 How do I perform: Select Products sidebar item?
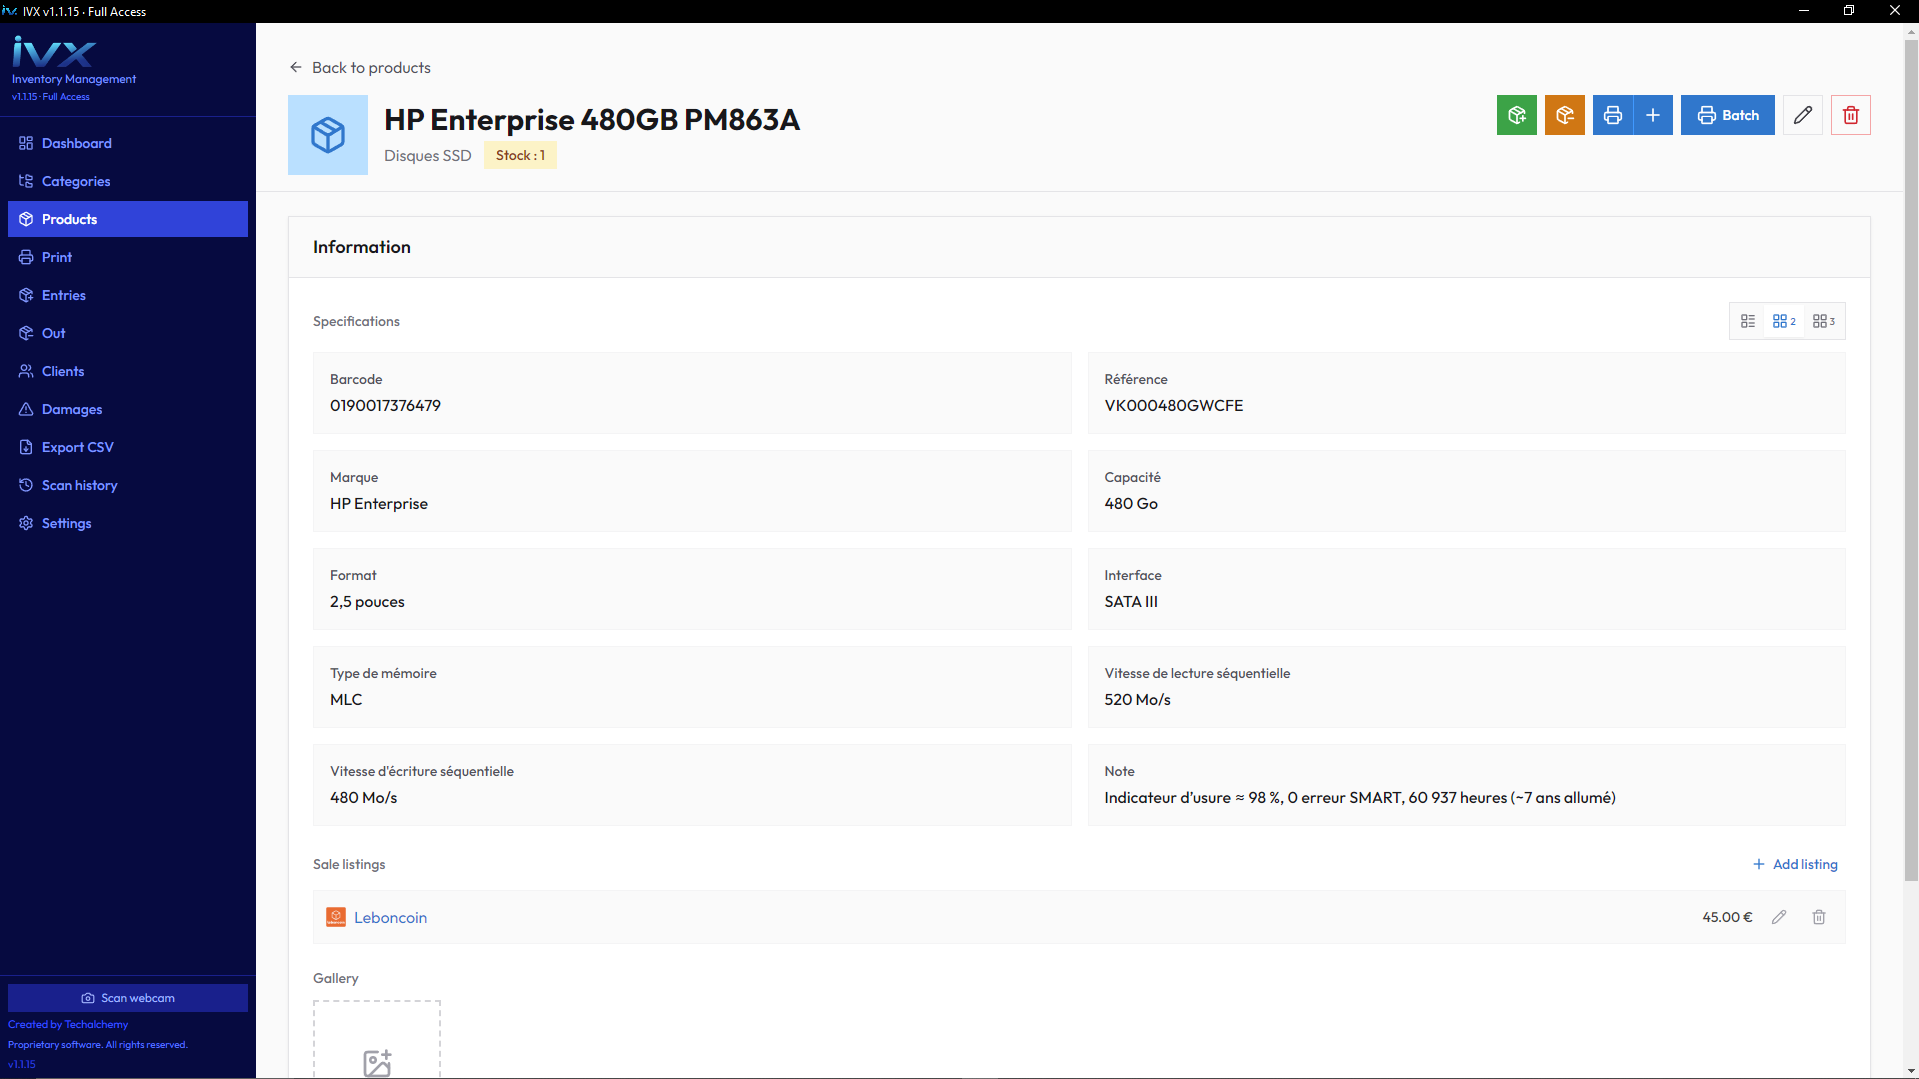coord(128,219)
